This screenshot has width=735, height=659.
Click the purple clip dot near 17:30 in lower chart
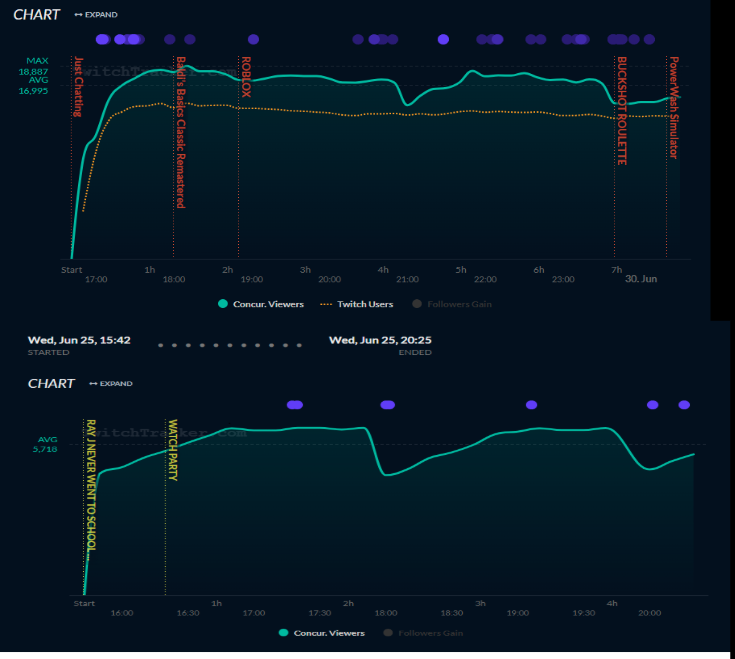(x=295, y=405)
